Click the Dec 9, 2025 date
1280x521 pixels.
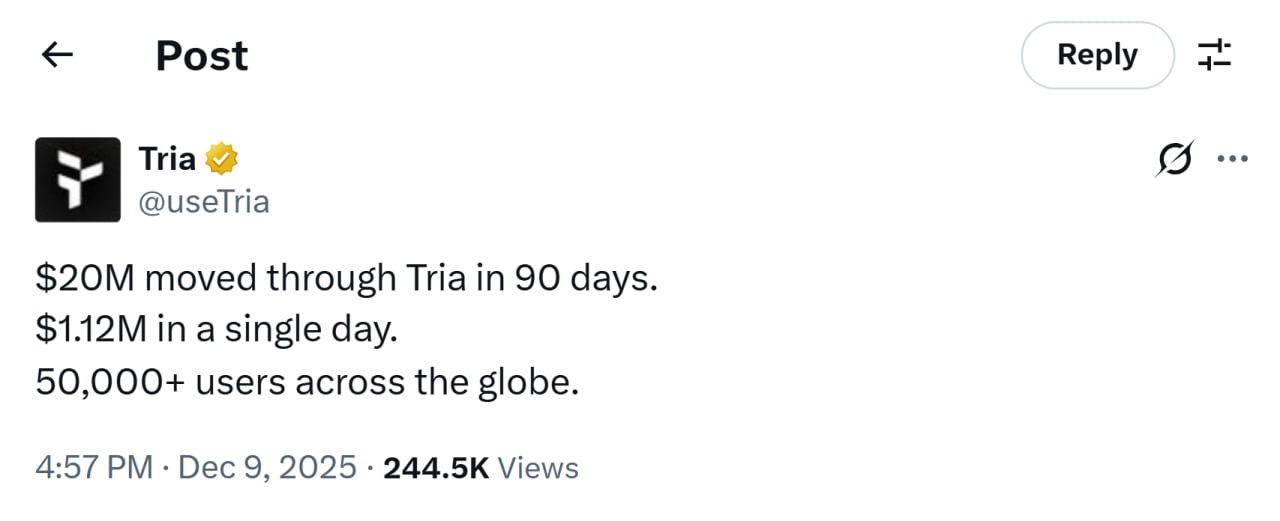(267, 467)
